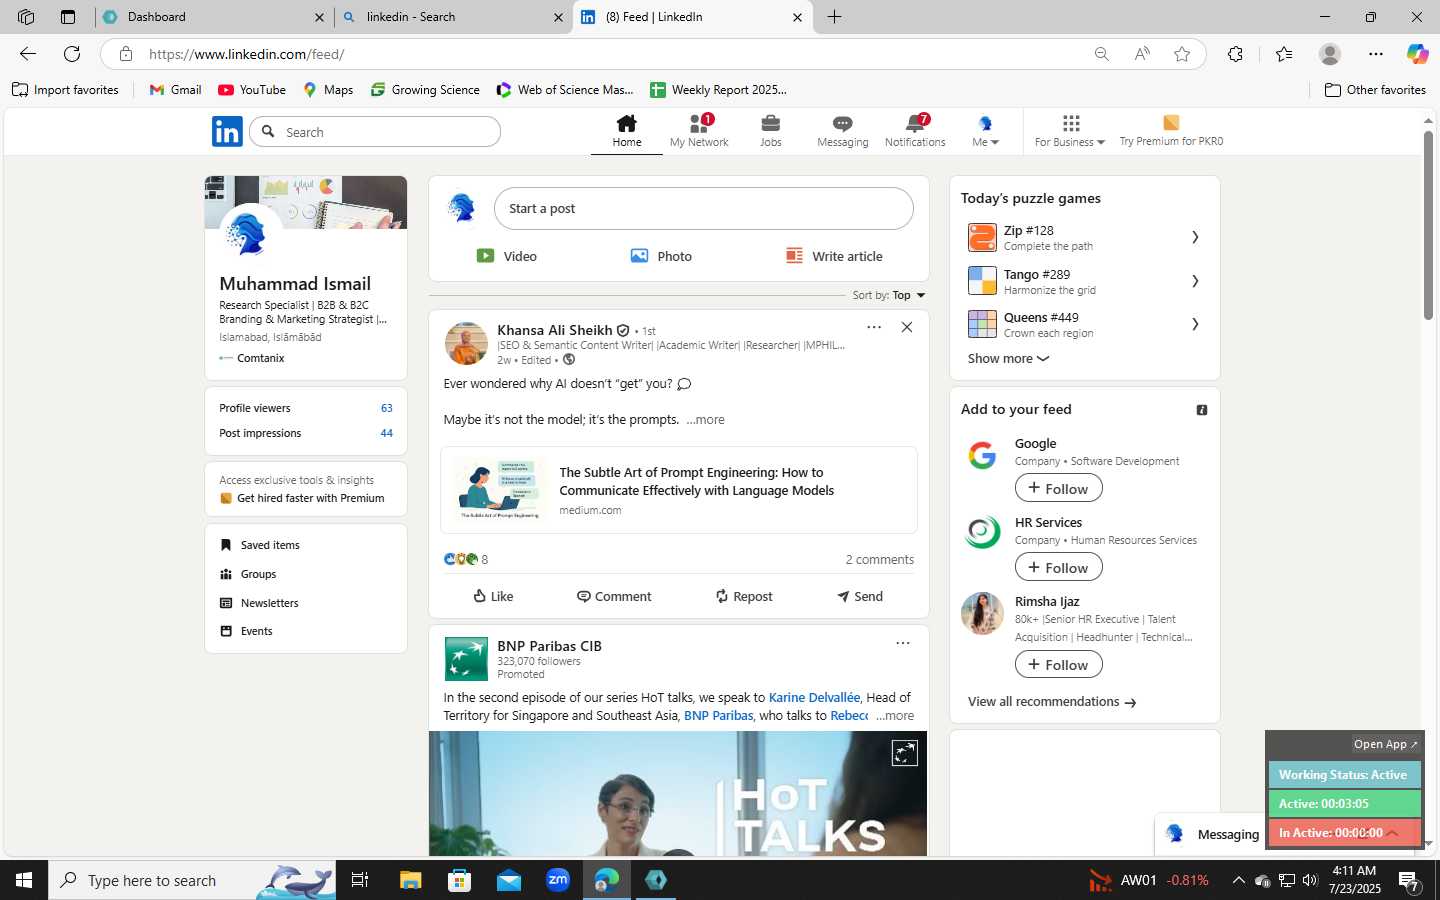Open Queens #449 puzzle game
The width and height of the screenshot is (1440, 900).
(x=1084, y=324)
